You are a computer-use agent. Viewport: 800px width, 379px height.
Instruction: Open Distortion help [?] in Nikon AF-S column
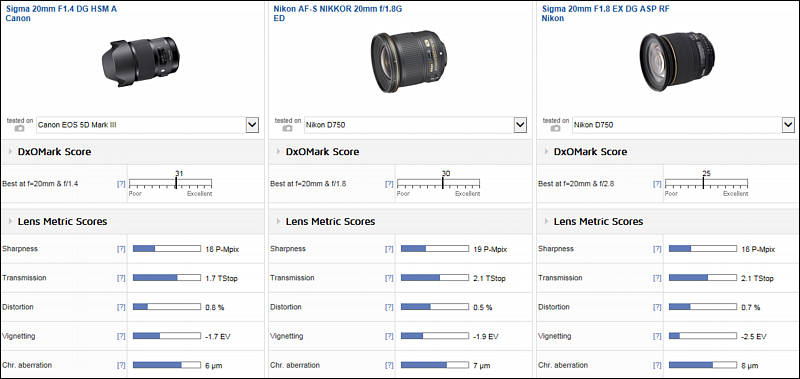coord(389,307)
